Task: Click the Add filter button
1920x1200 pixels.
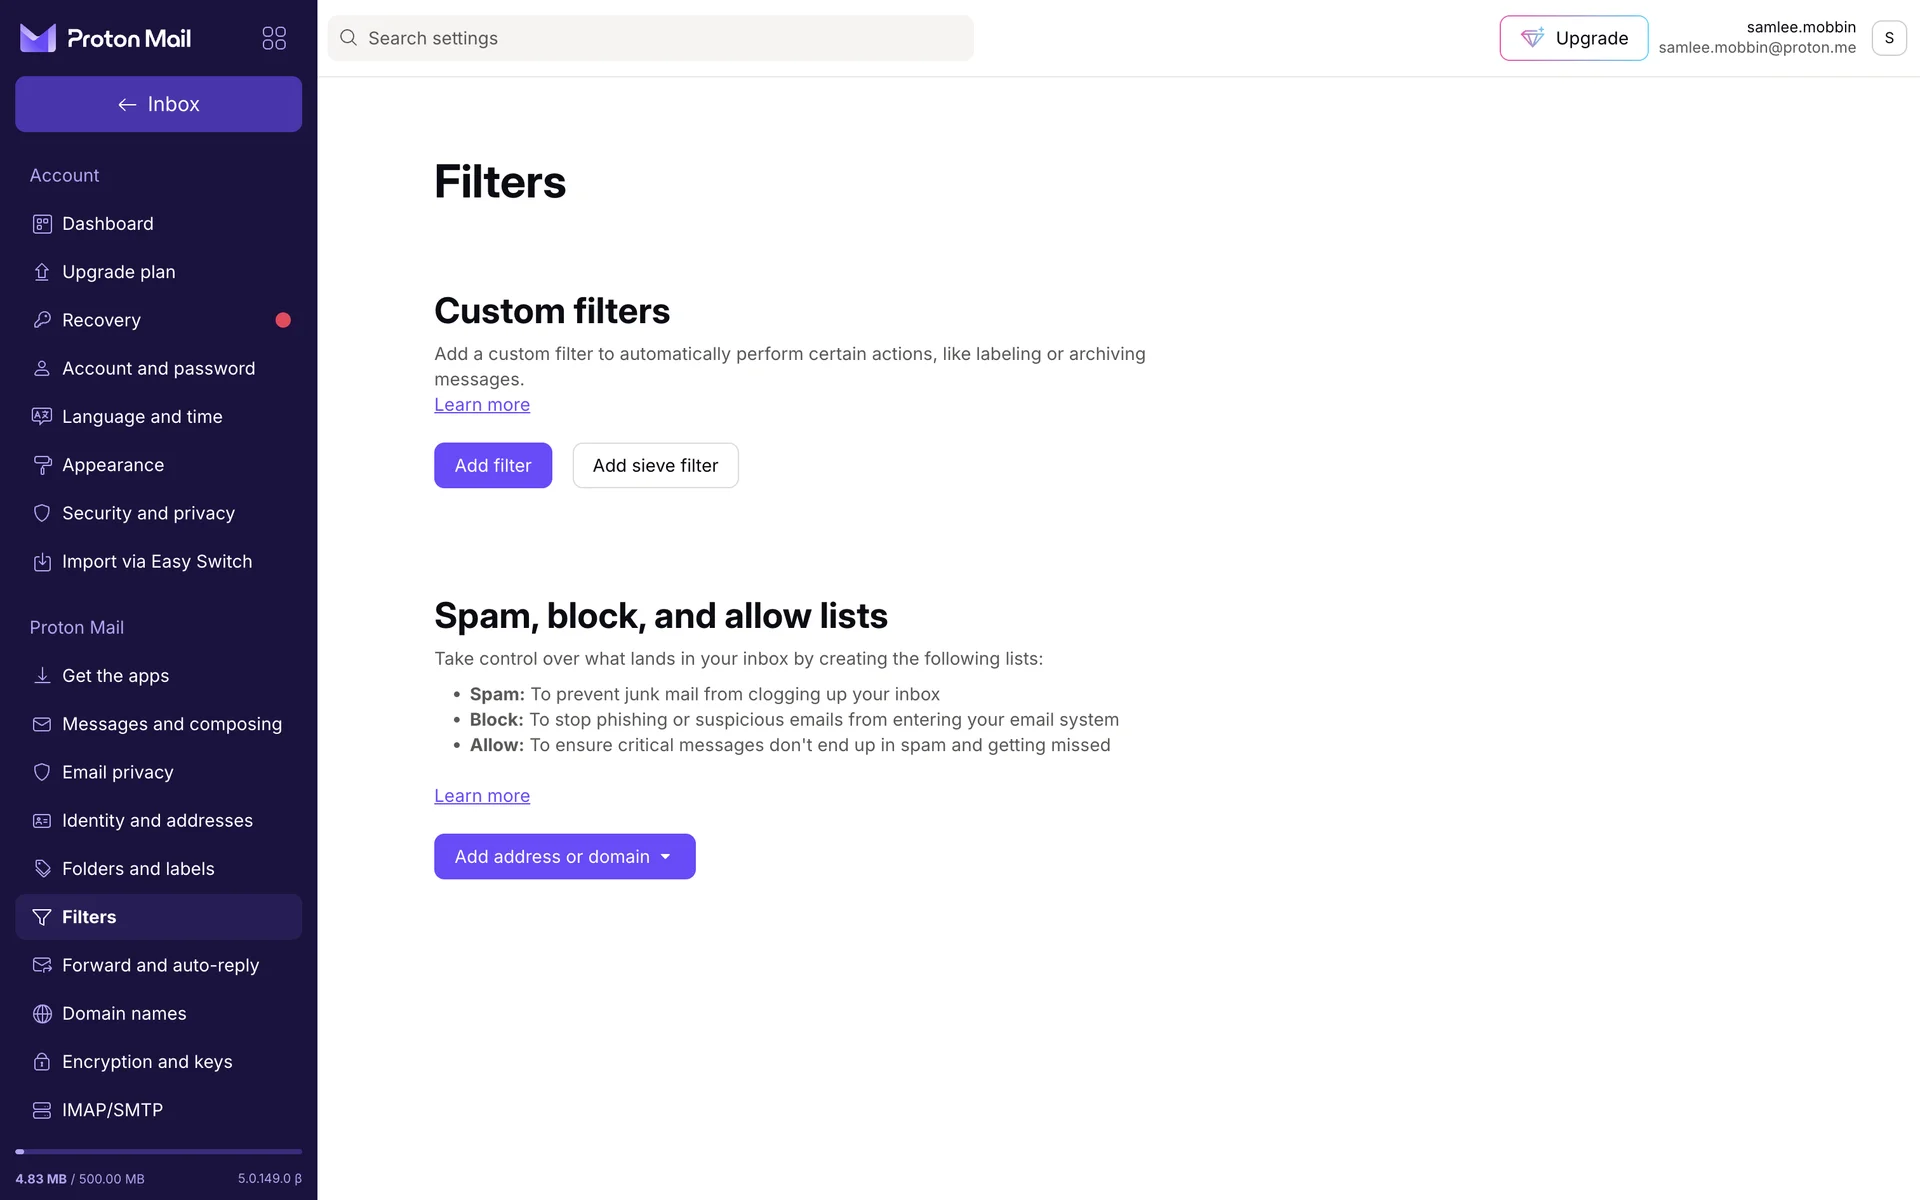Action: (493, 466)
